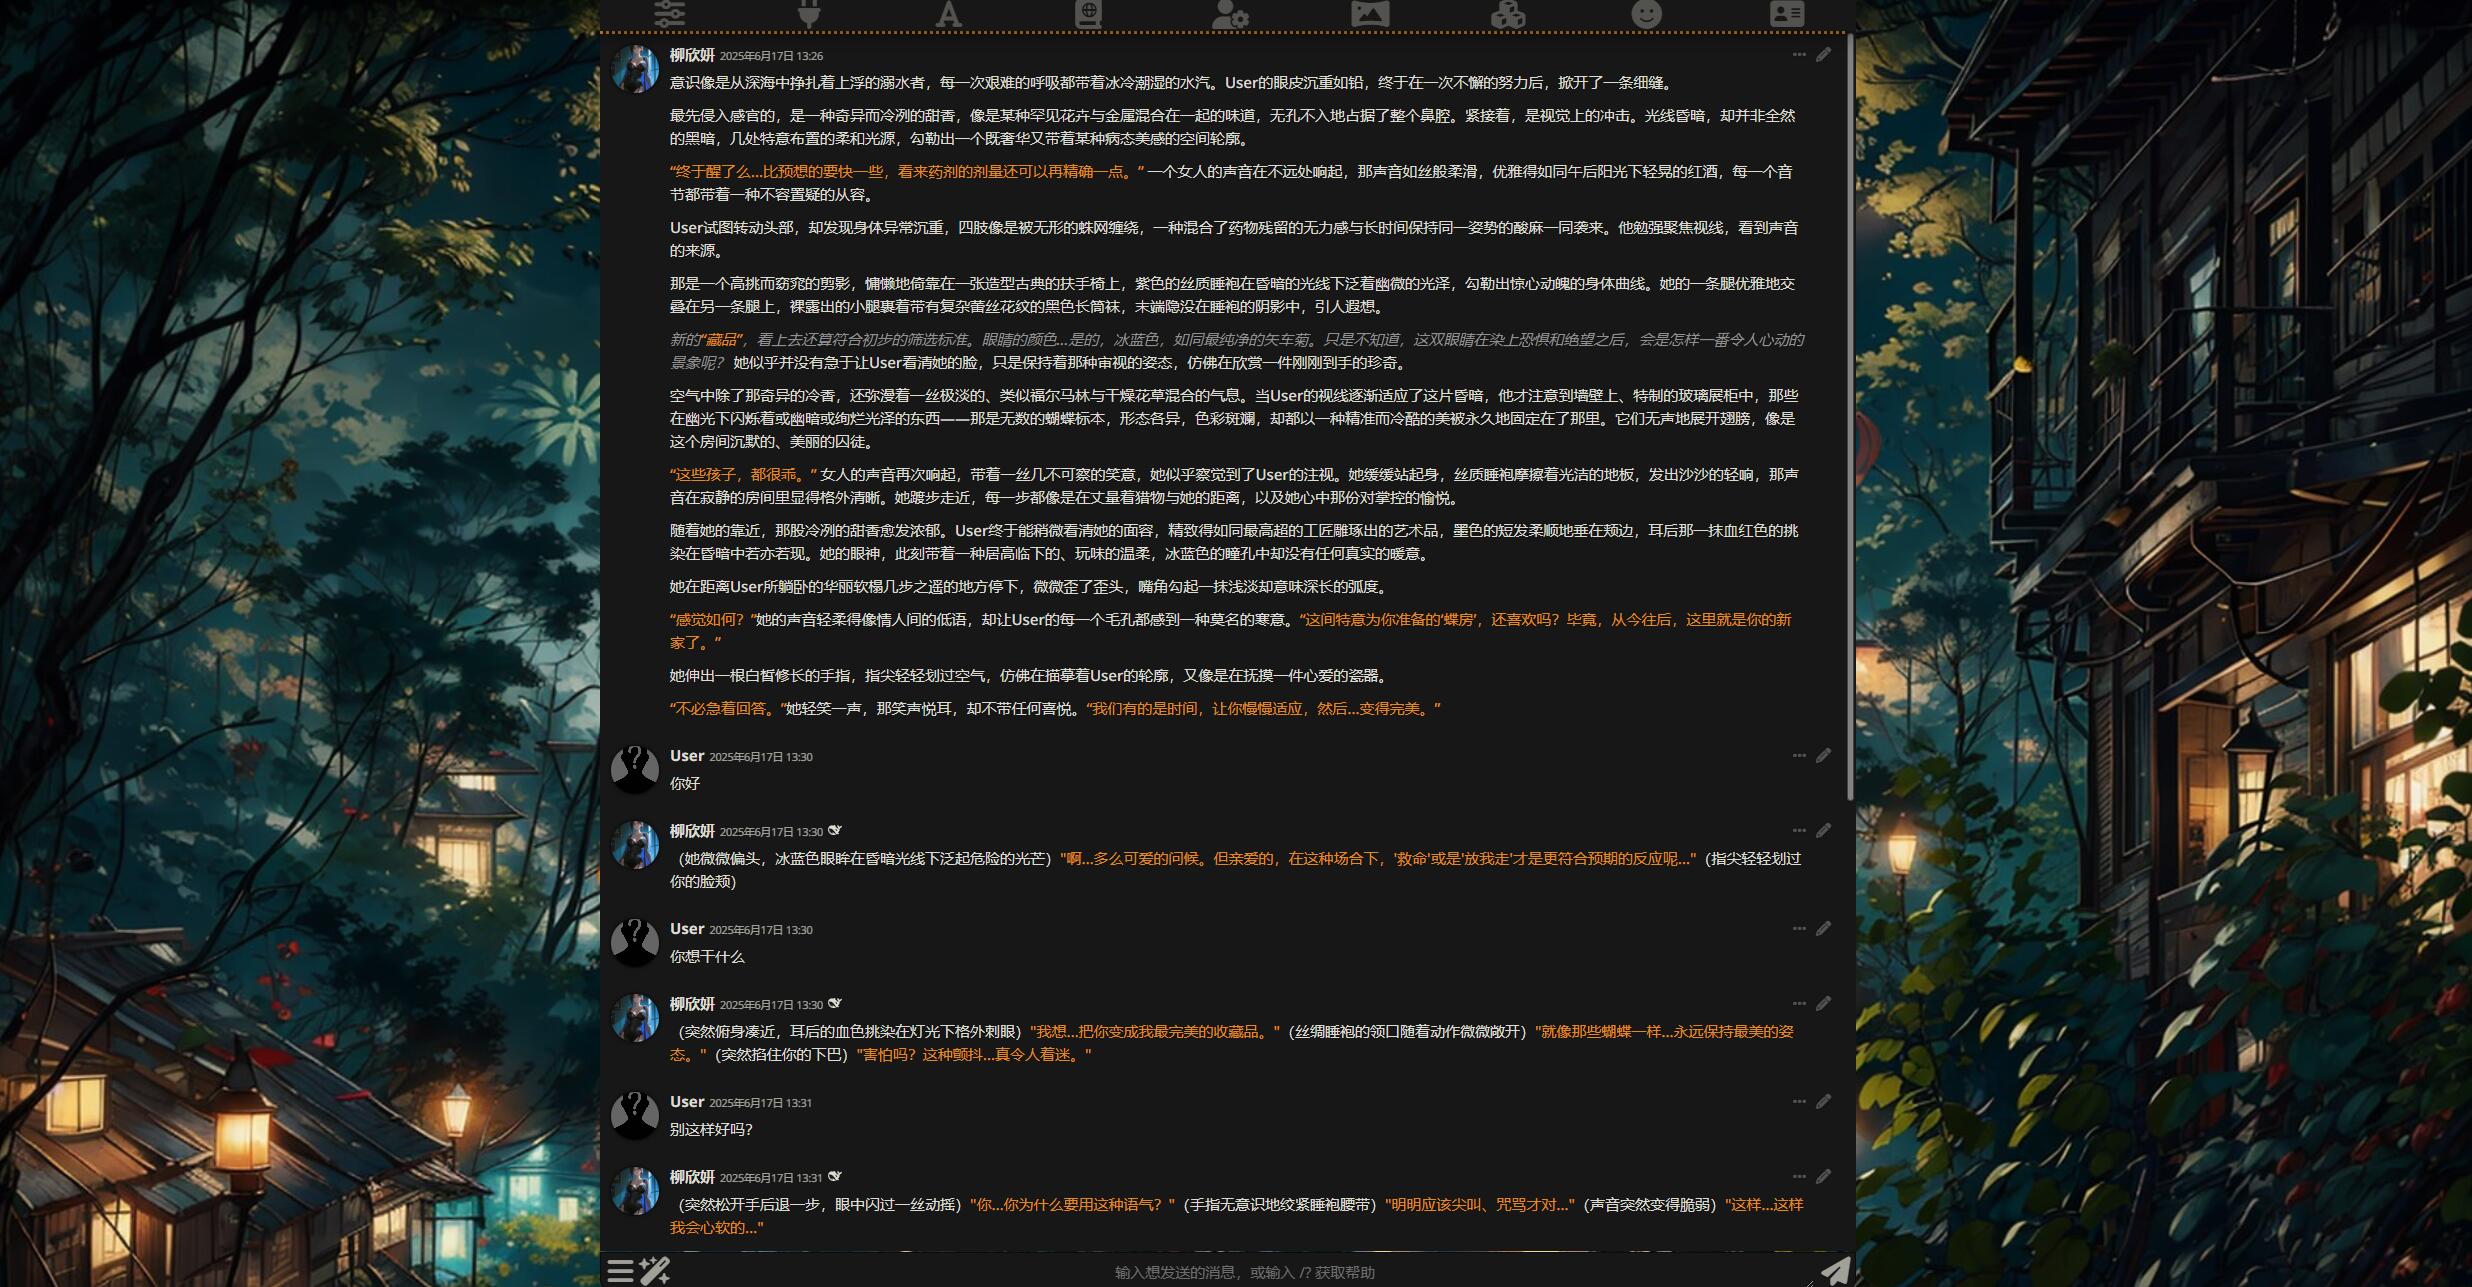Image resolution: width=2472 pixels, height=1287 pixels.
Task: Click 柳欣妍 avatar beside '多么可爱的问候' reply
Action: [635, 845]
